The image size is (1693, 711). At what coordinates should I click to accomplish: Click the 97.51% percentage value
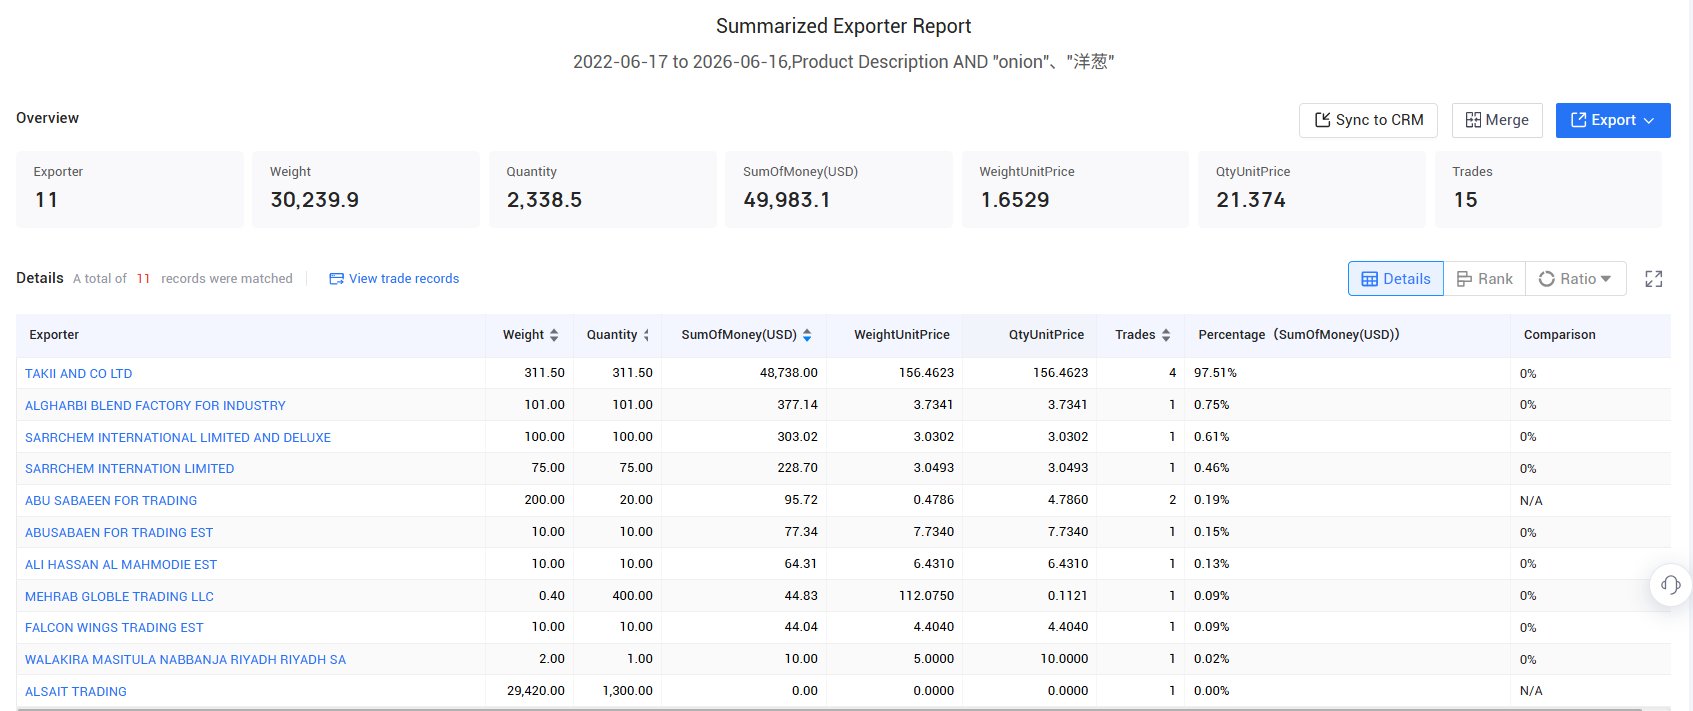click(x=1215, y=373)
